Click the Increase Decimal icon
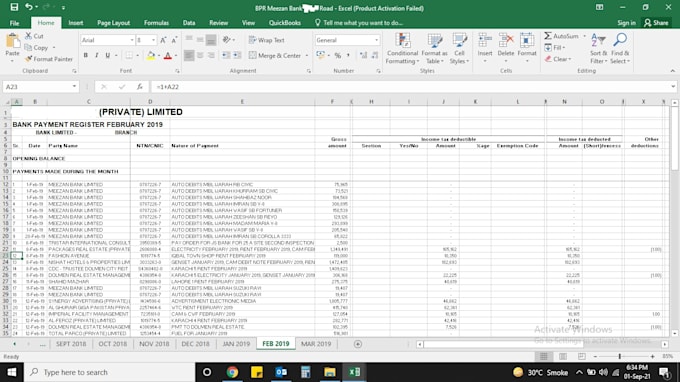680x382 pixels. point(363,56)
